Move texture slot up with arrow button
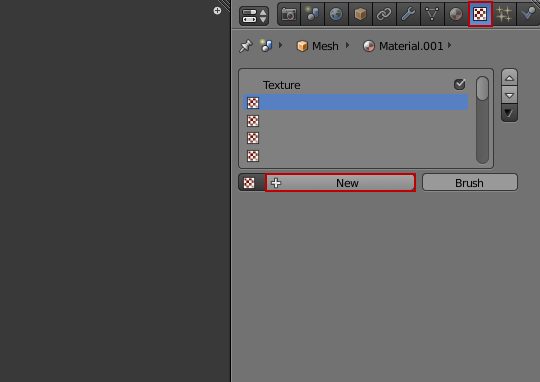The image size is (540, 382). [x=509, y=78]
